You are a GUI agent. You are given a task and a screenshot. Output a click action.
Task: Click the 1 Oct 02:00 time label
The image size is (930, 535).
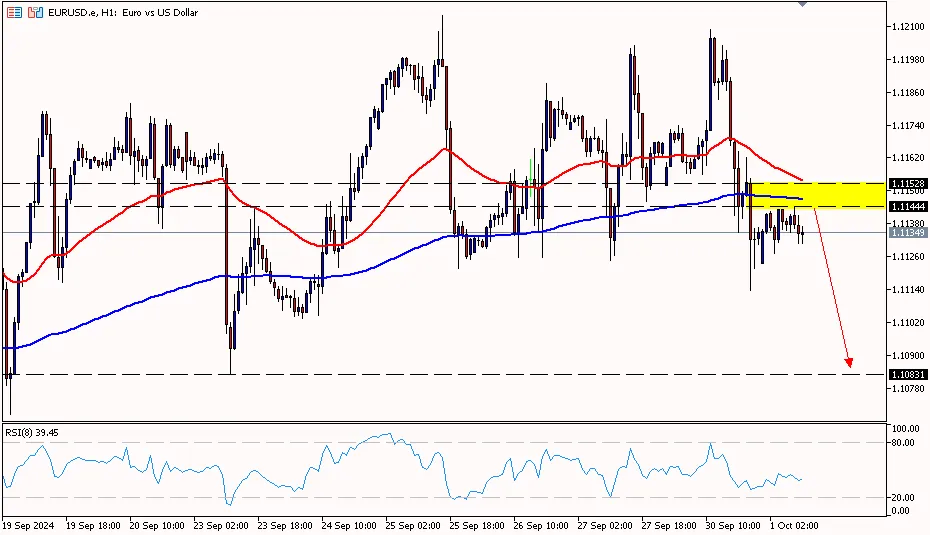794,526
